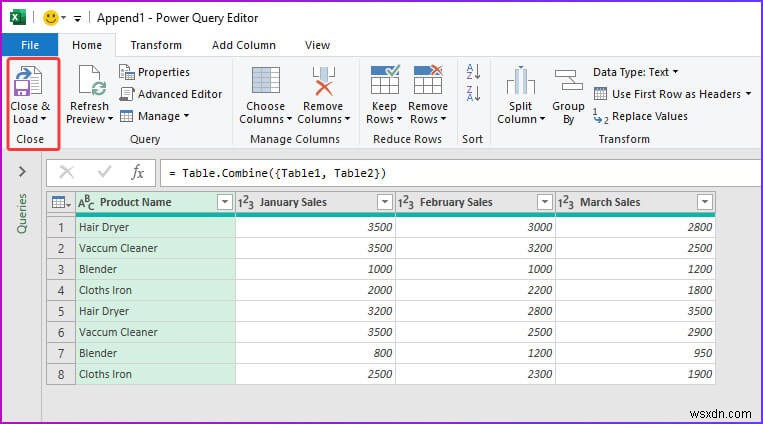Viewport: 763px width, 424px height.
Task: Click February Sales 123 data type icon
Action: (406, 202)
